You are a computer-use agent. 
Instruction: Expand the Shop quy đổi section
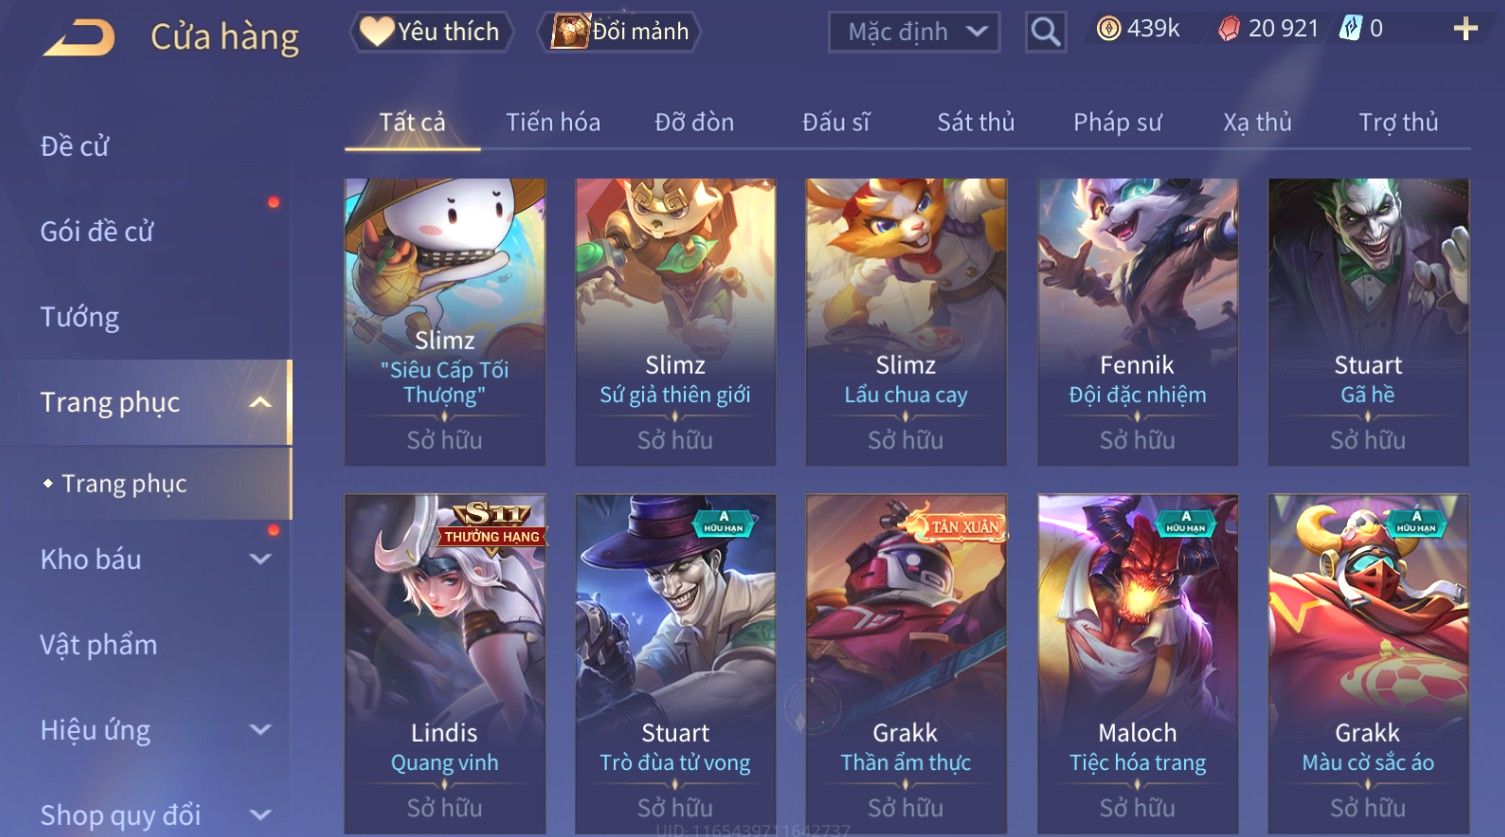(261, 815)
